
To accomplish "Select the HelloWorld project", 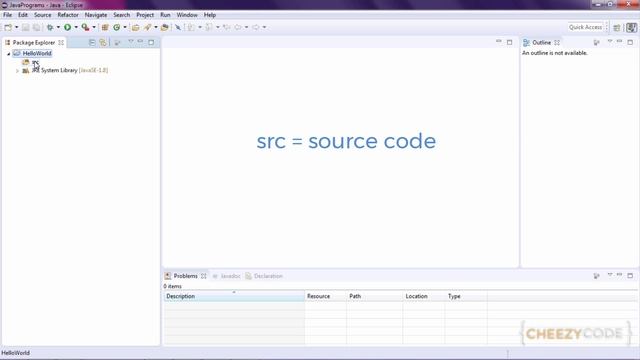I will point(33,53).
